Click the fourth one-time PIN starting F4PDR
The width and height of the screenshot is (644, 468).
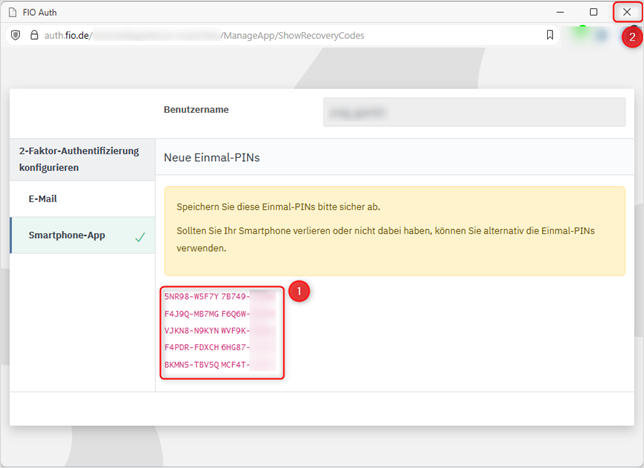[x=206, y=347]
